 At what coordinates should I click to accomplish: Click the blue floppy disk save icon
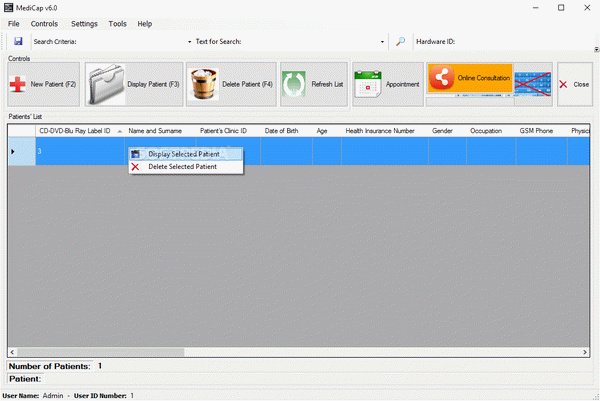coord(18,41)
